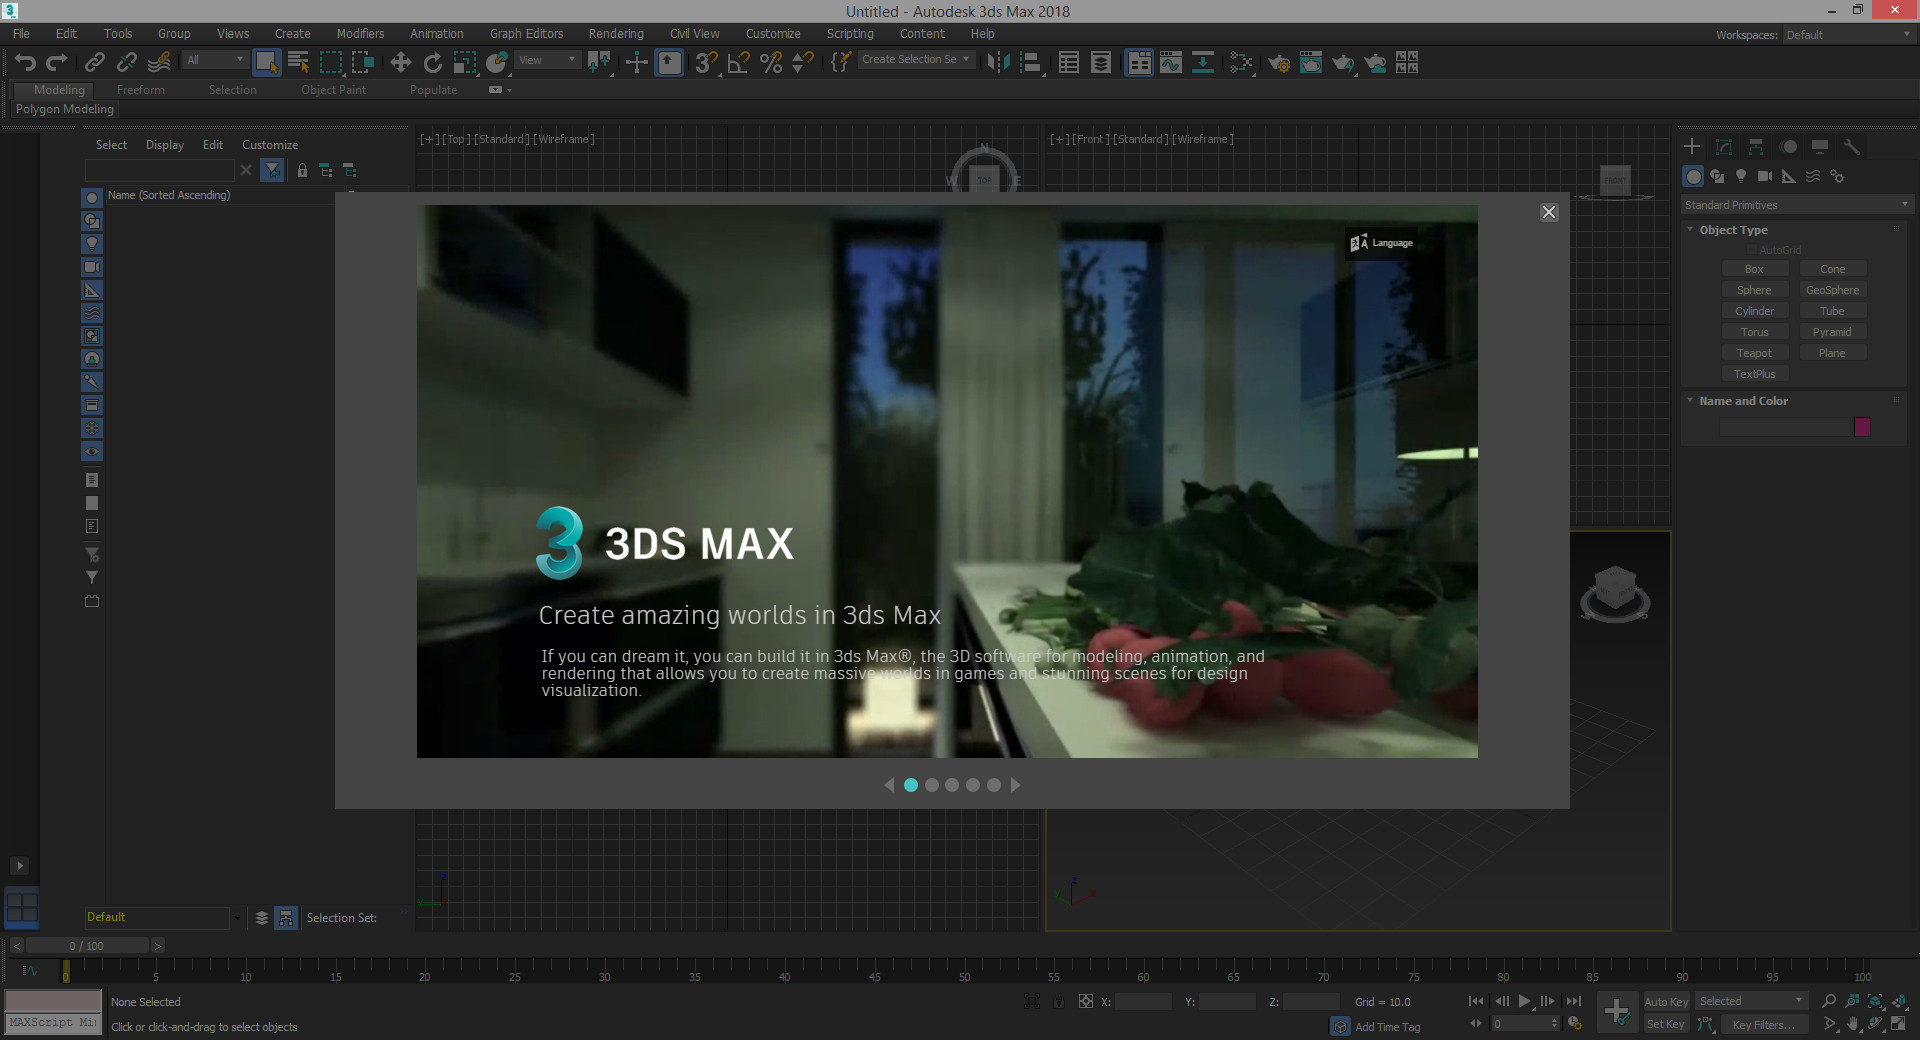This screenshot has height=1040, width=1920.
Task: Click the Key Filters button
Action: point(1765,1025)
